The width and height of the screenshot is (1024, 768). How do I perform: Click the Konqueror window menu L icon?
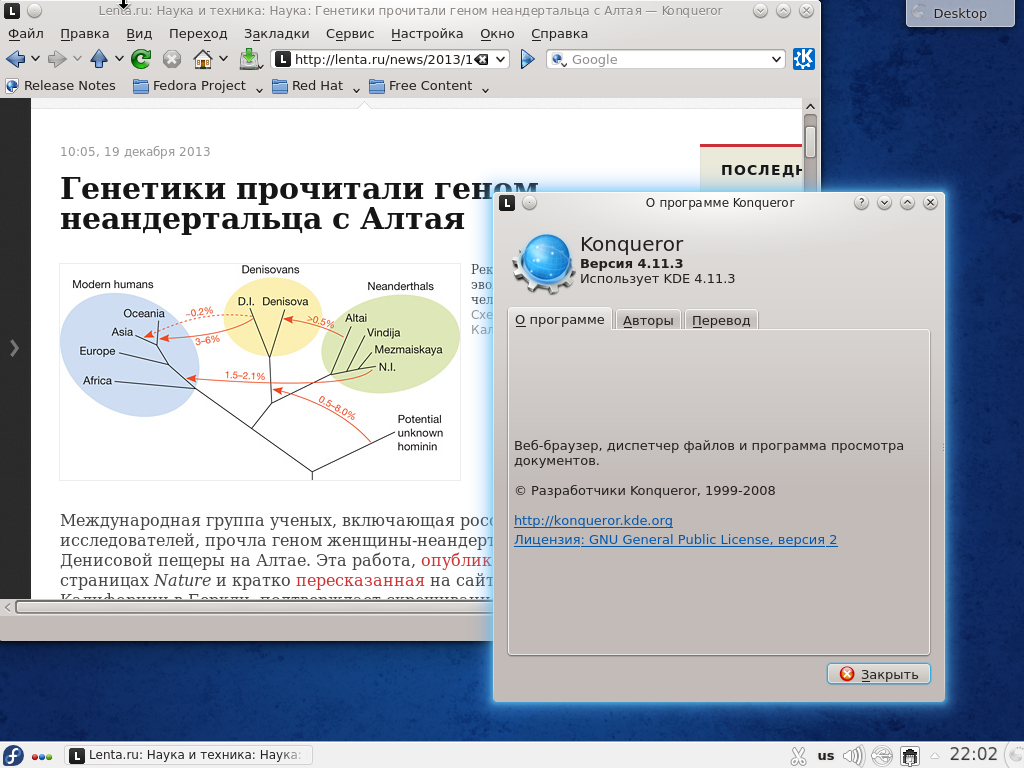[x=12, y=10]
